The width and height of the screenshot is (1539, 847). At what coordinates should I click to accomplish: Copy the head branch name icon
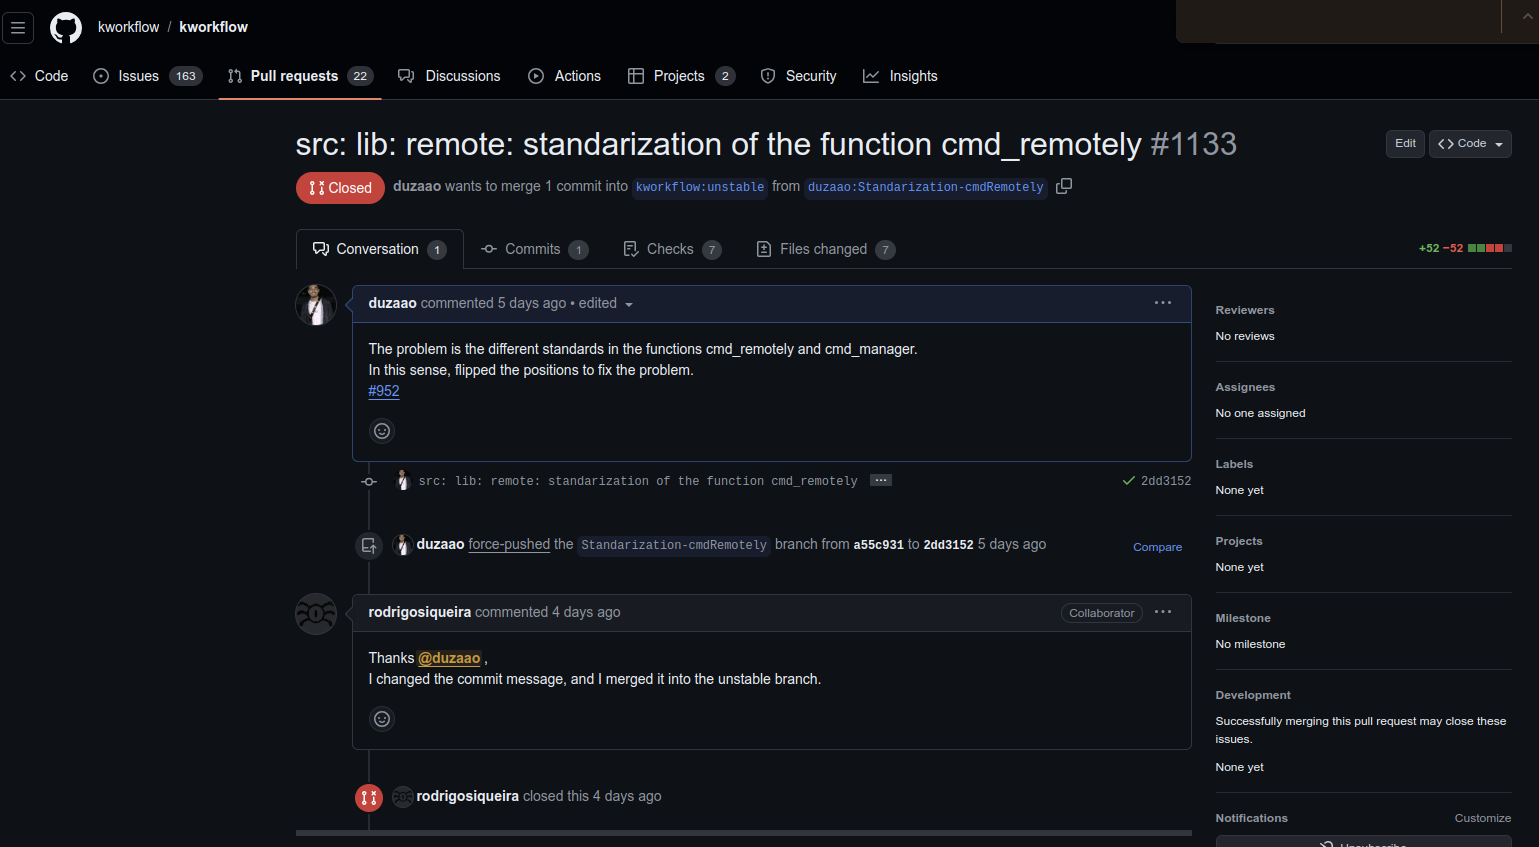(x=1064, y=186)
